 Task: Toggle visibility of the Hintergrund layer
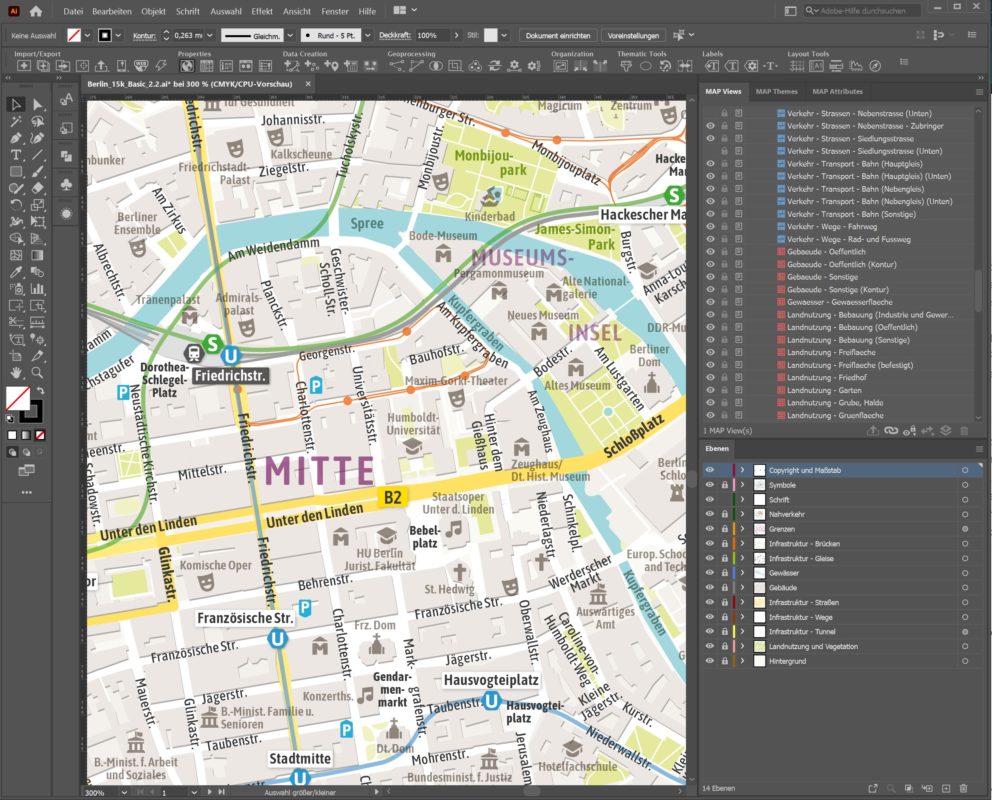tap(711, 660)
